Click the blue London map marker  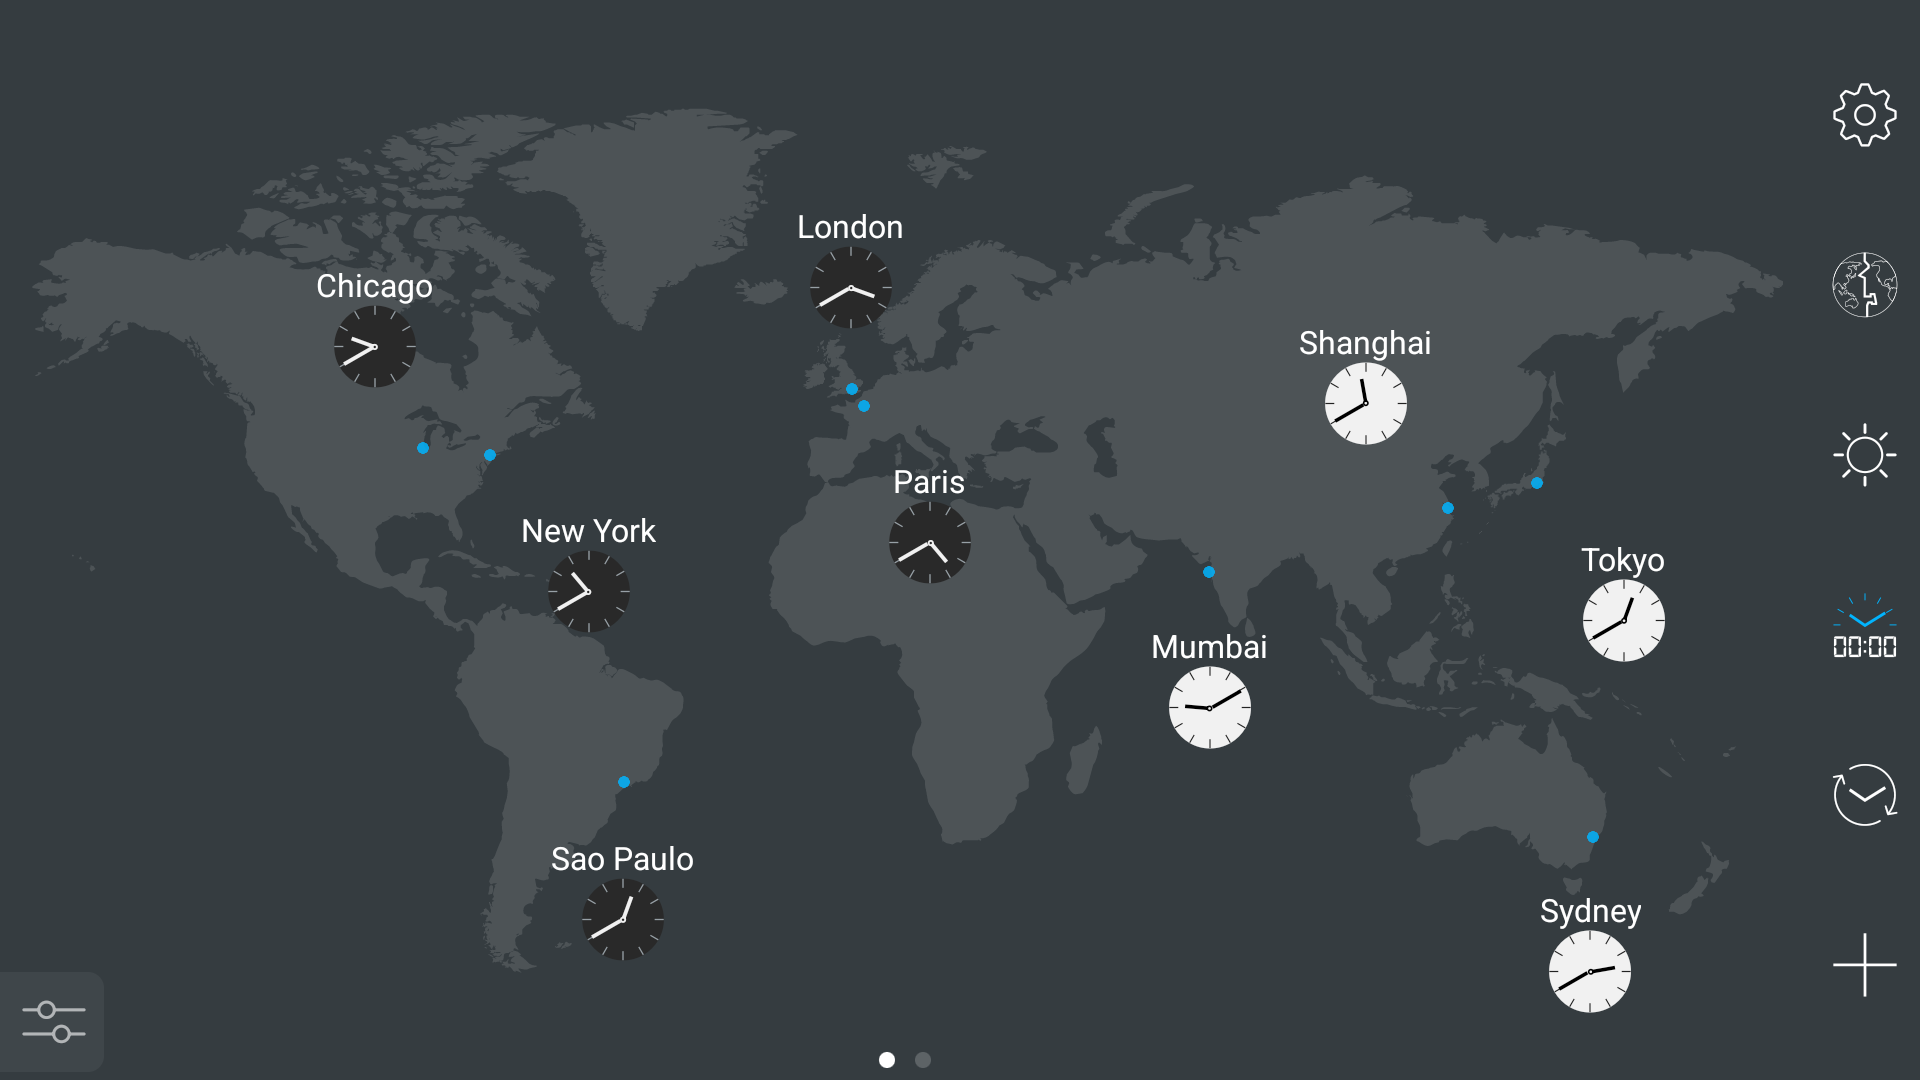pos(852,389)
